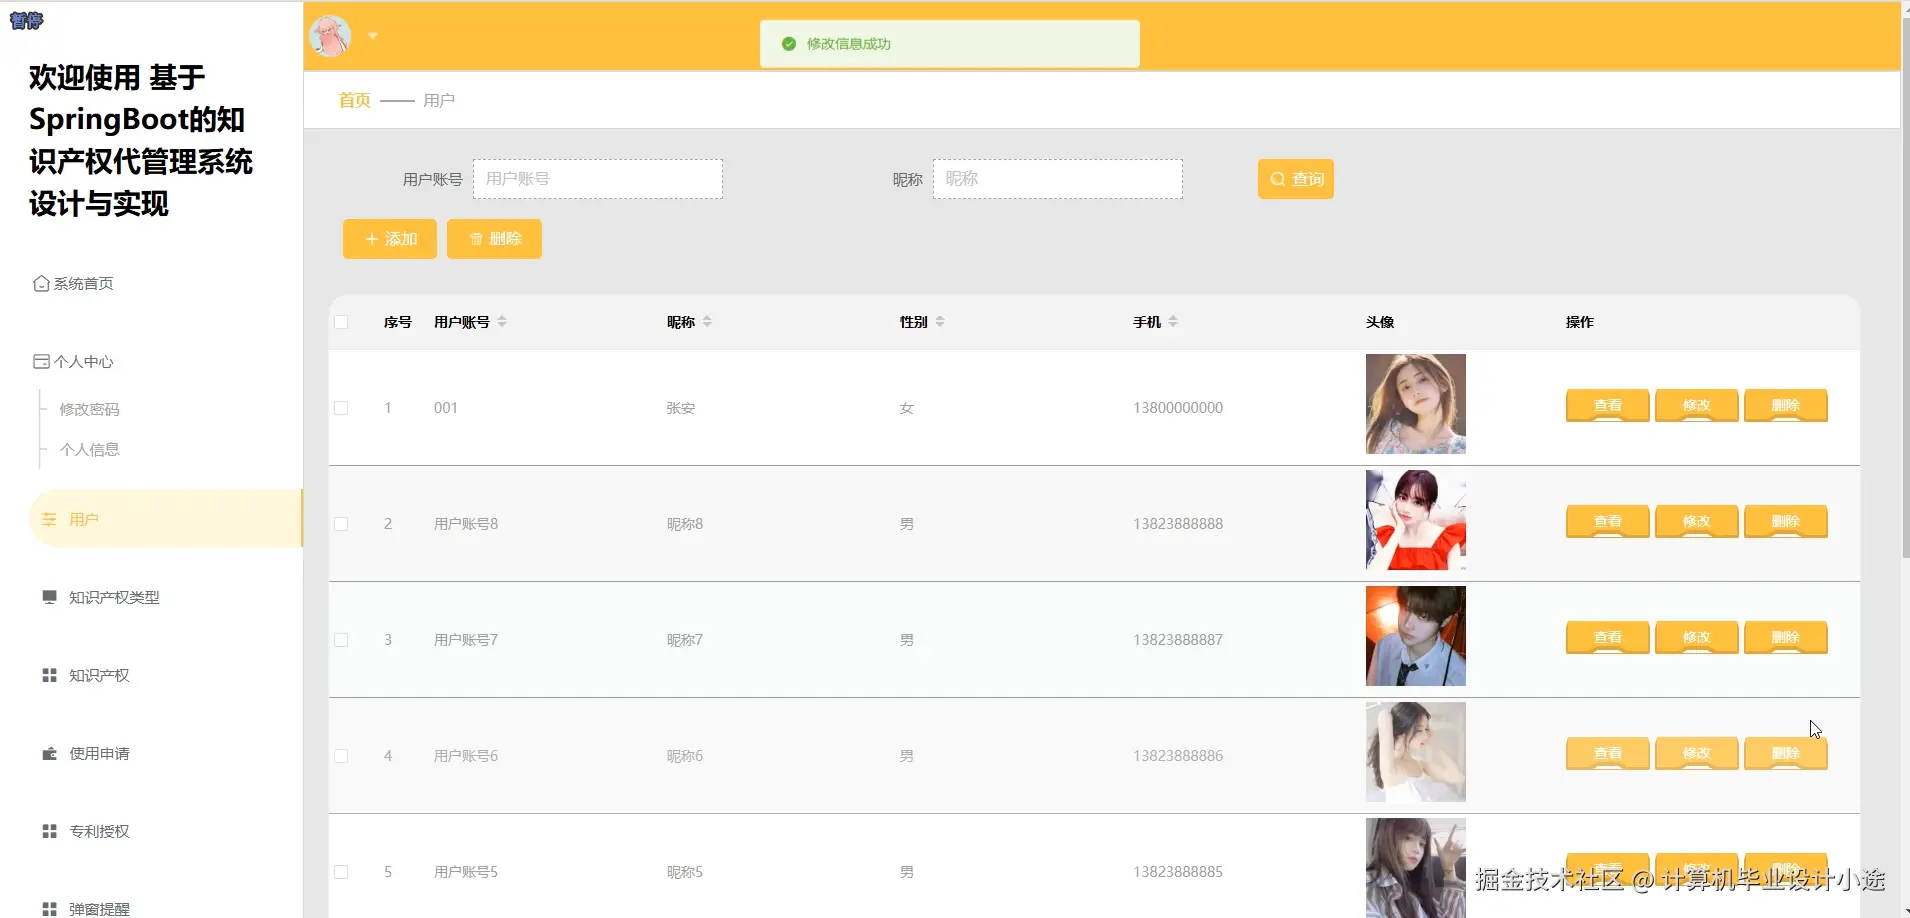Click 删除 for 用户账号8

1786,522
